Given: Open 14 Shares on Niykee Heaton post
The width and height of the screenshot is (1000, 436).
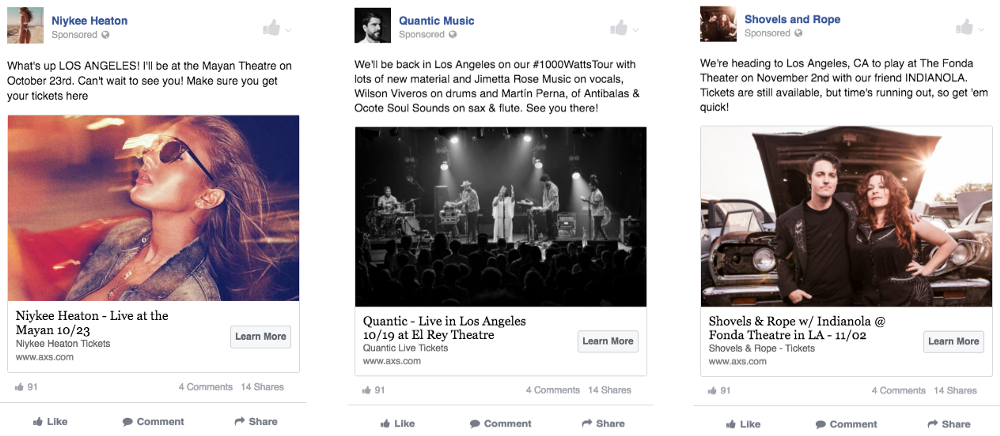Looking at the screenshot, I should [262, 387].
